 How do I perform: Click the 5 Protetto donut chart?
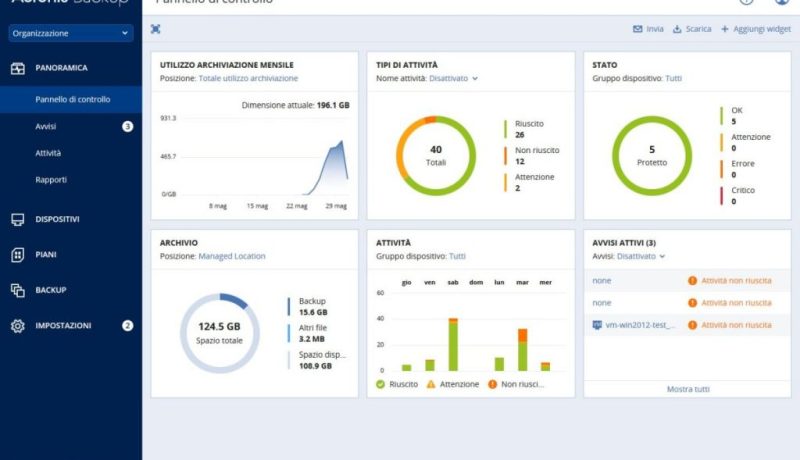(652, 156)
